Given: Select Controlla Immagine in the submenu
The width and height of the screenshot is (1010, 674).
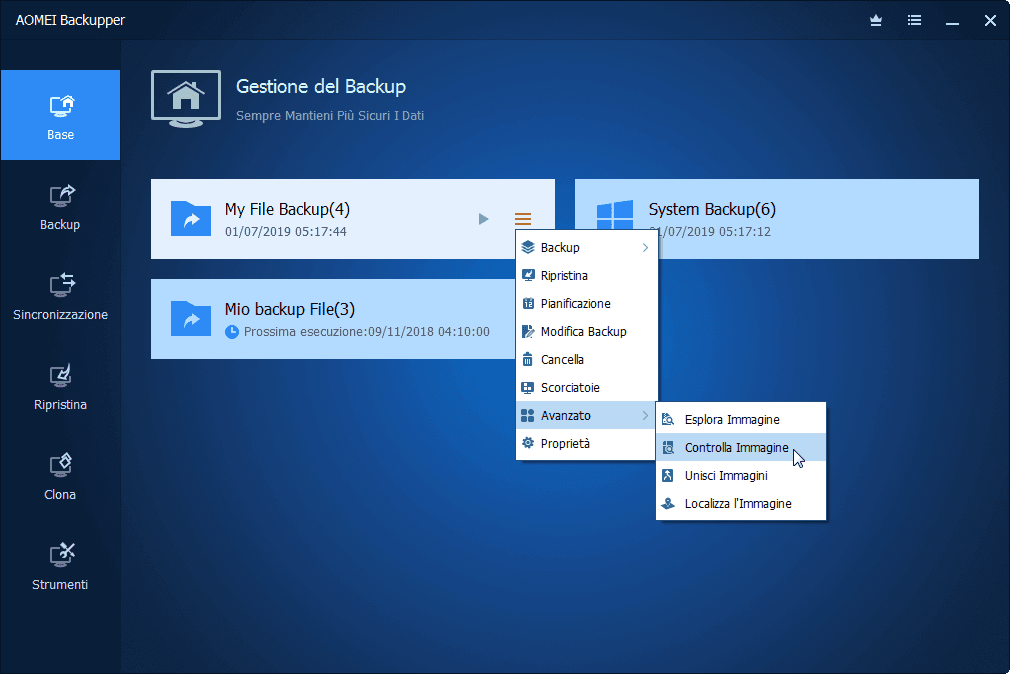Looking at the screenshot, I should (x=741, y=448).
